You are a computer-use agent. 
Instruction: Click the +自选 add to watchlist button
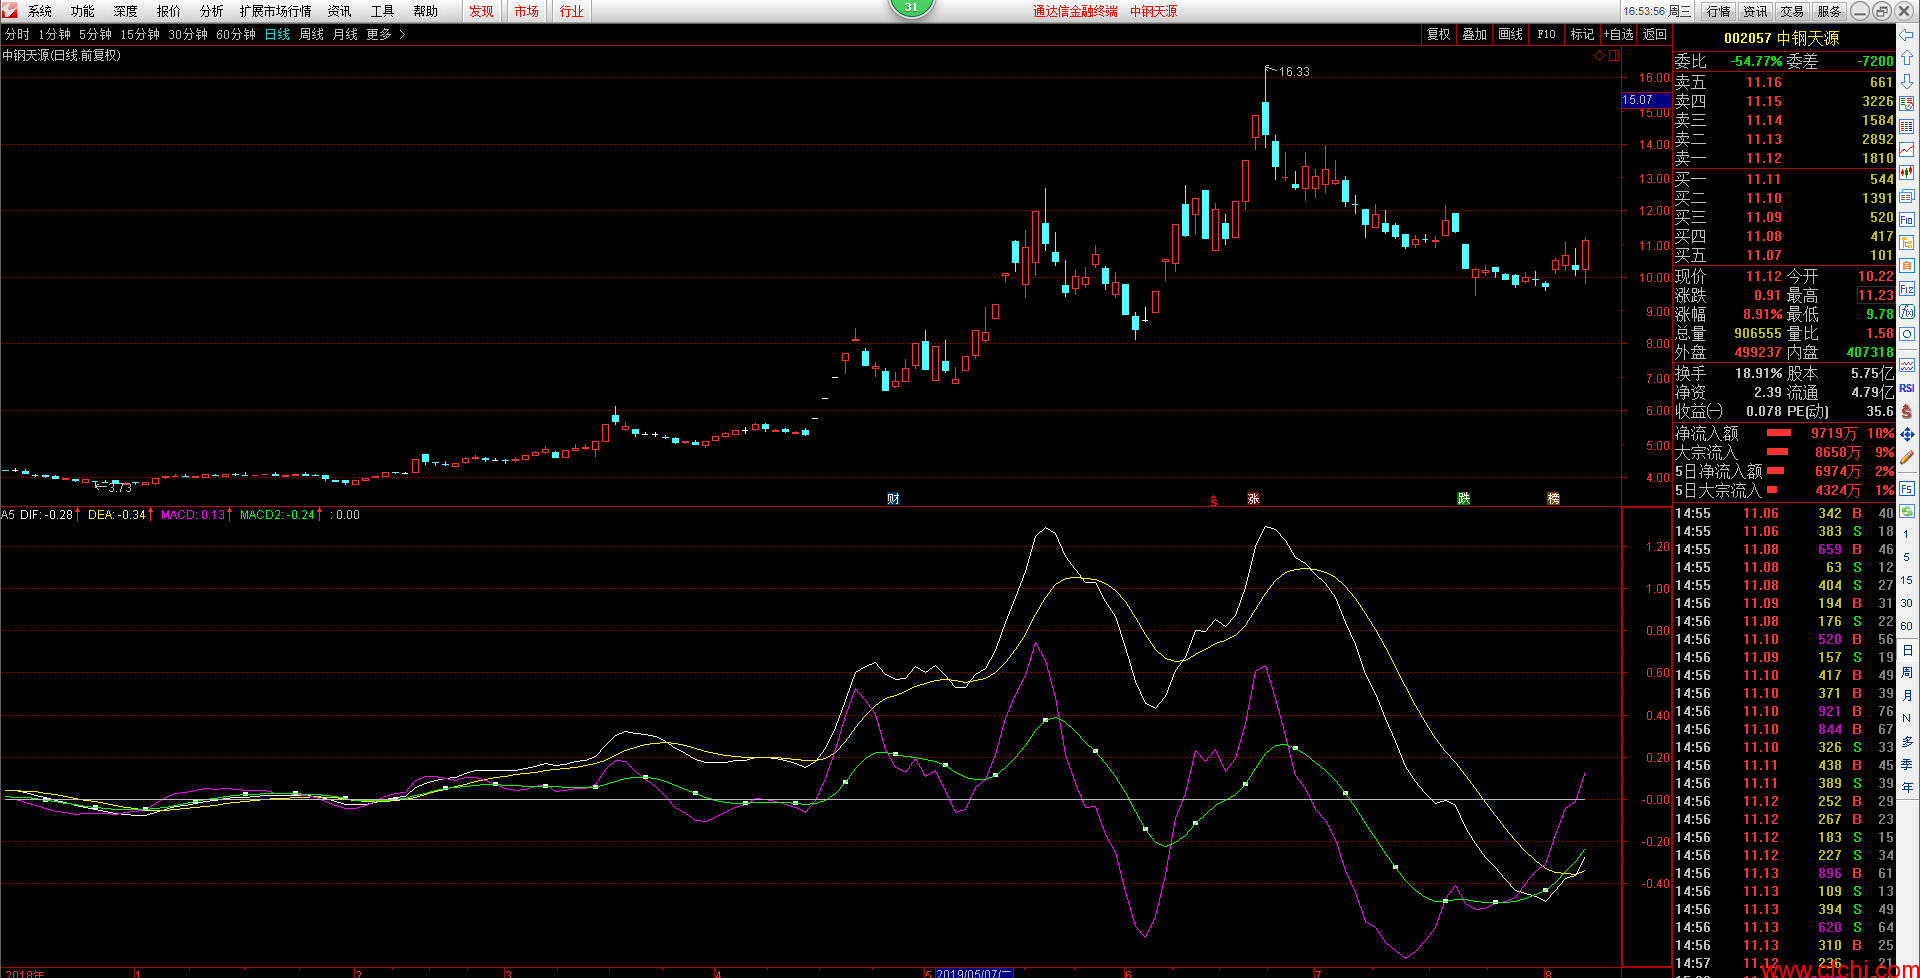(1618, 35)
